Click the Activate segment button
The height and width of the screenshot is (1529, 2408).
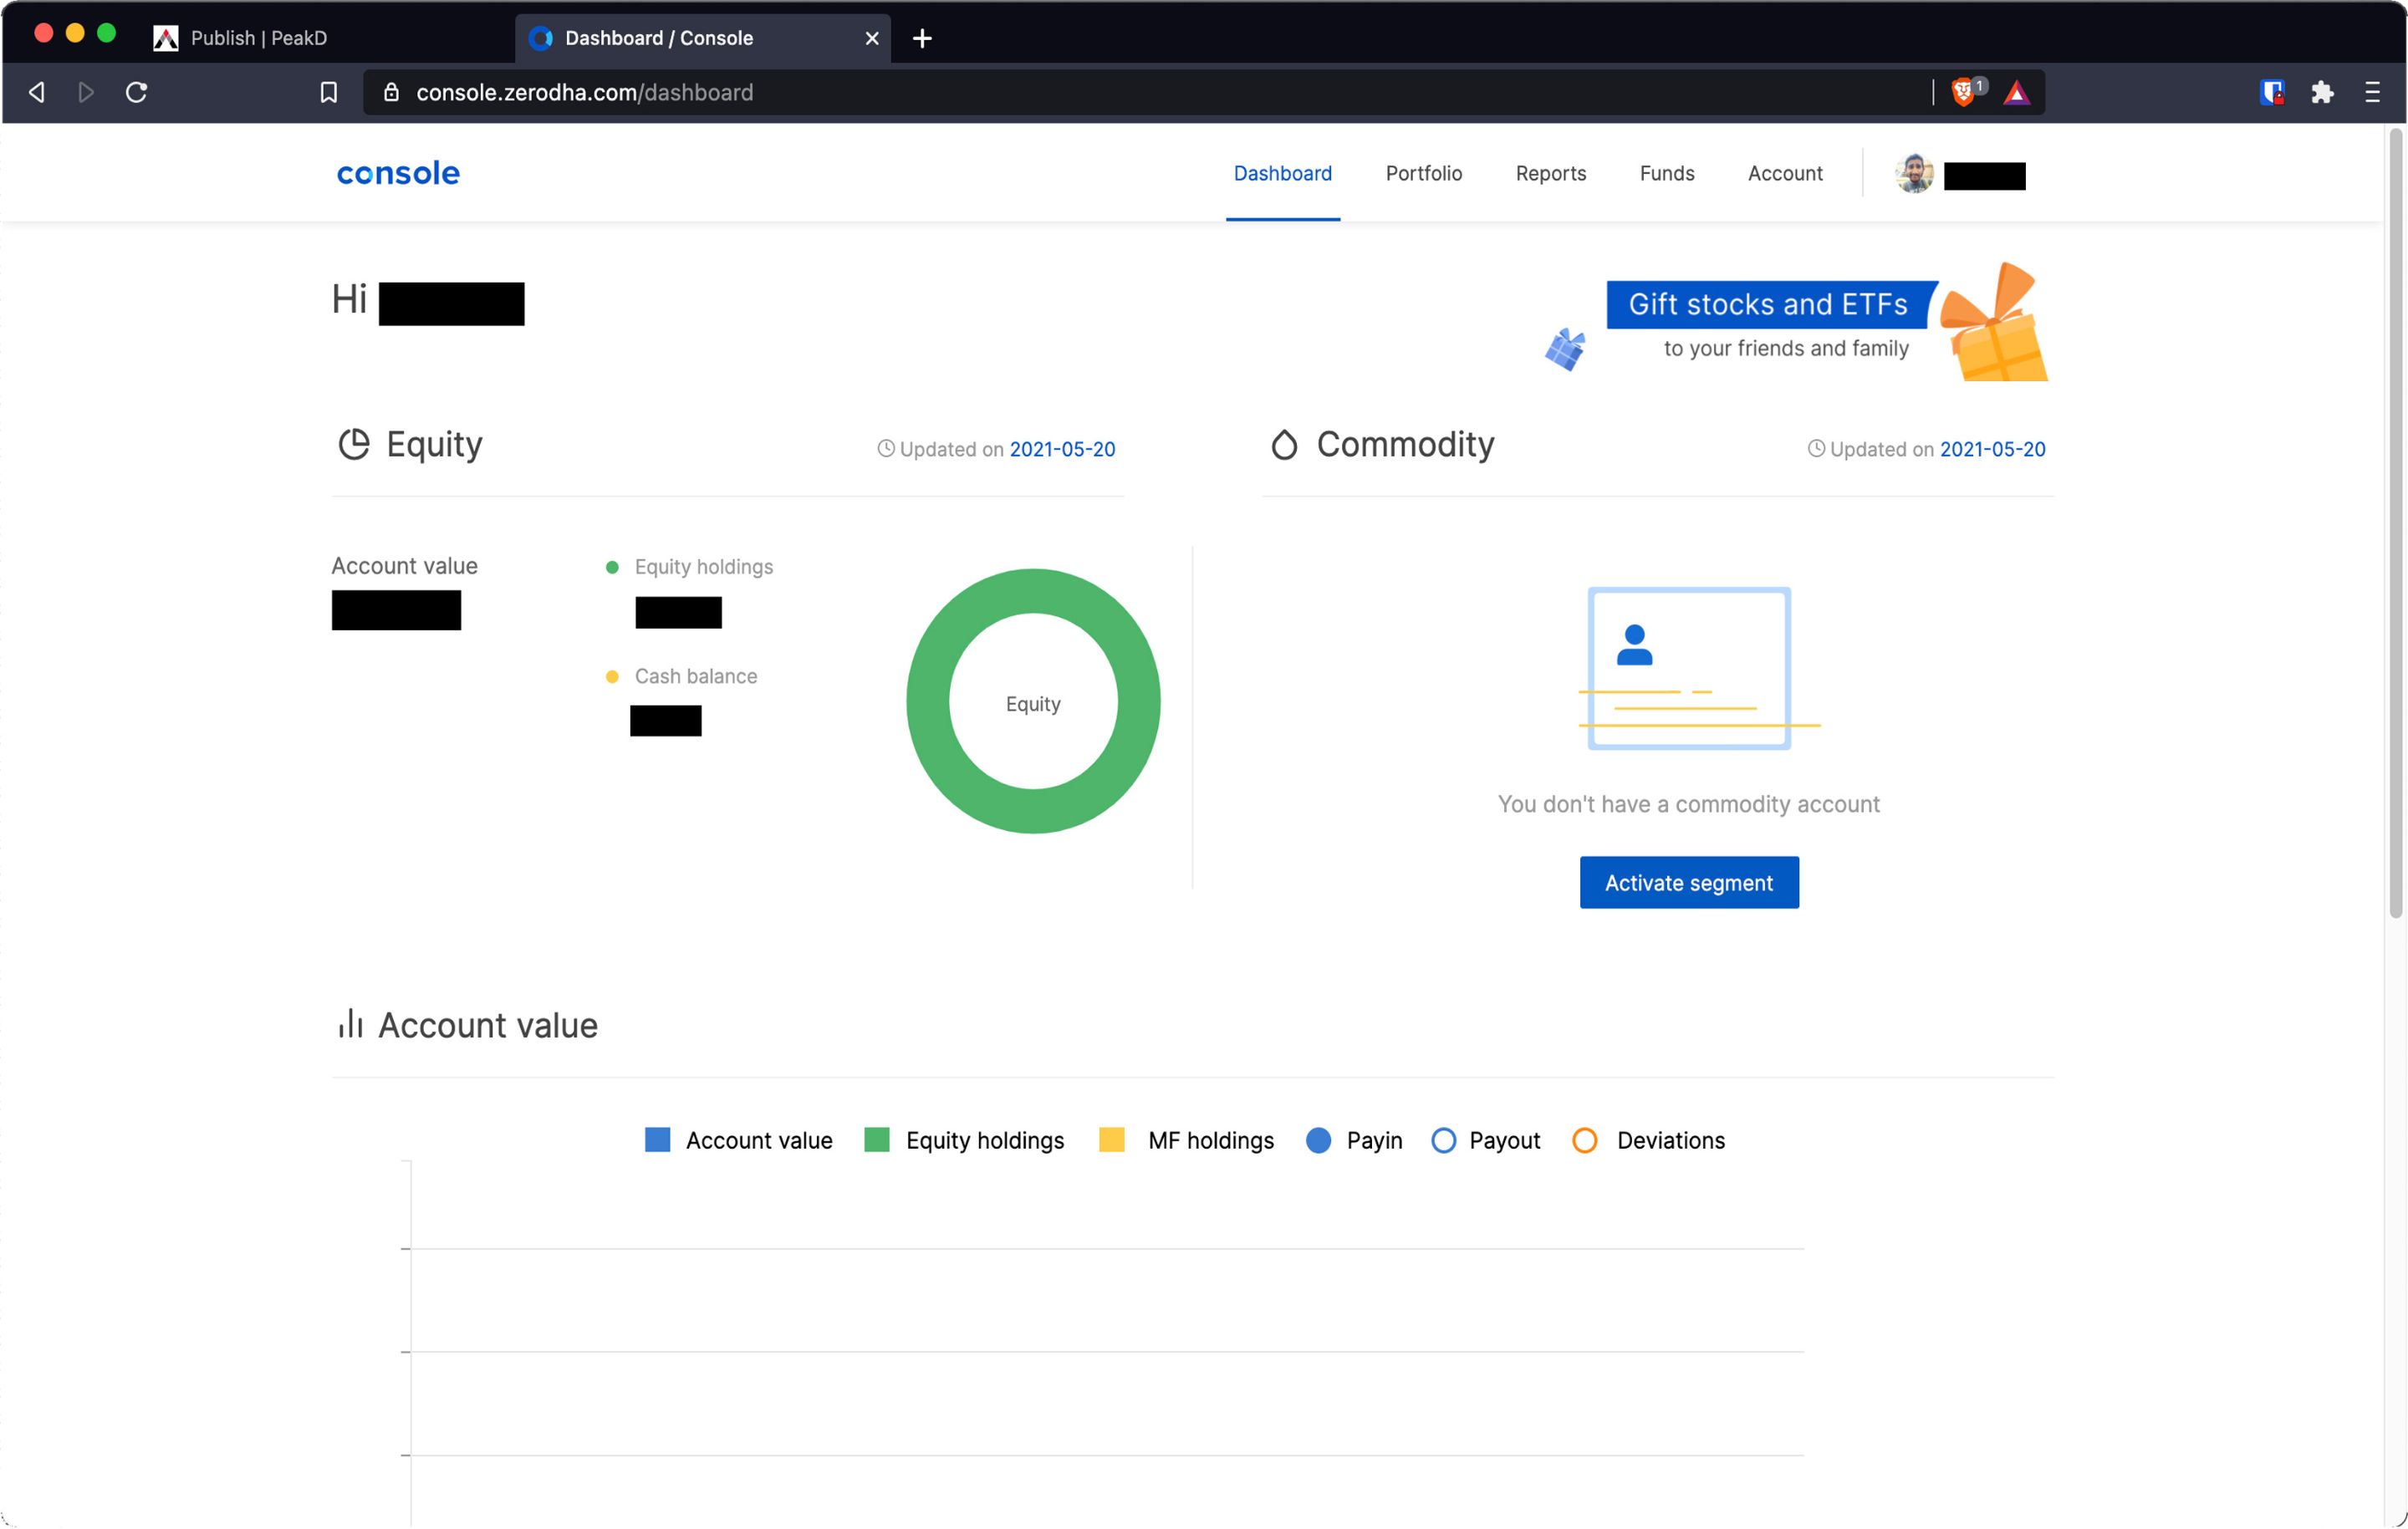point(1688,882)
